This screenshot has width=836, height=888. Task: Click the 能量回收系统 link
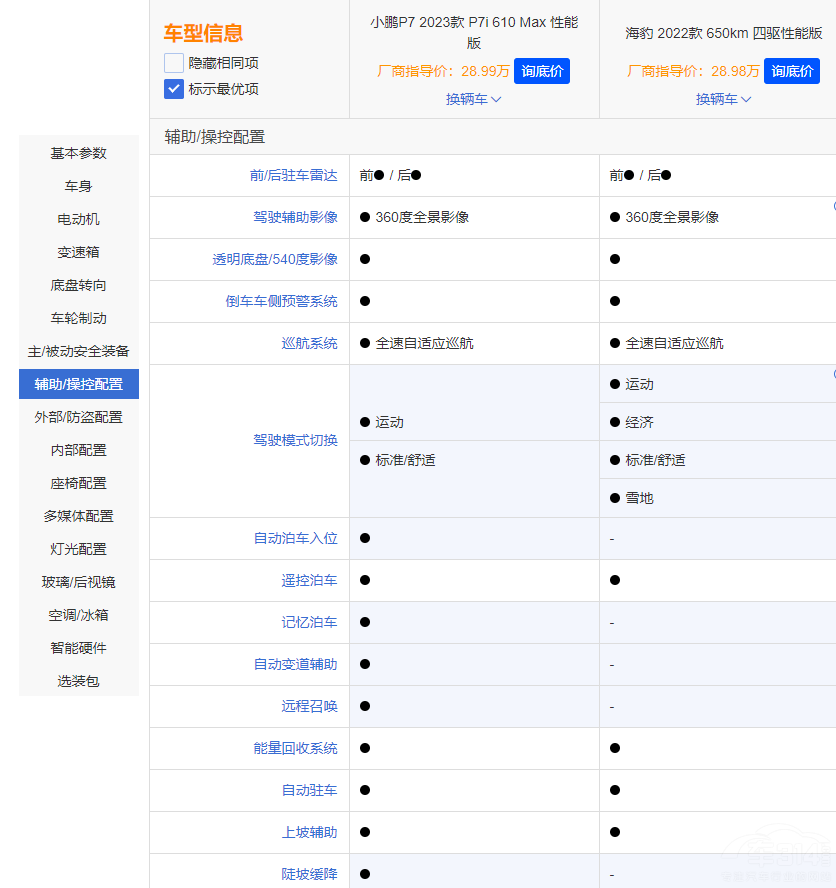[x=296, y=748]
